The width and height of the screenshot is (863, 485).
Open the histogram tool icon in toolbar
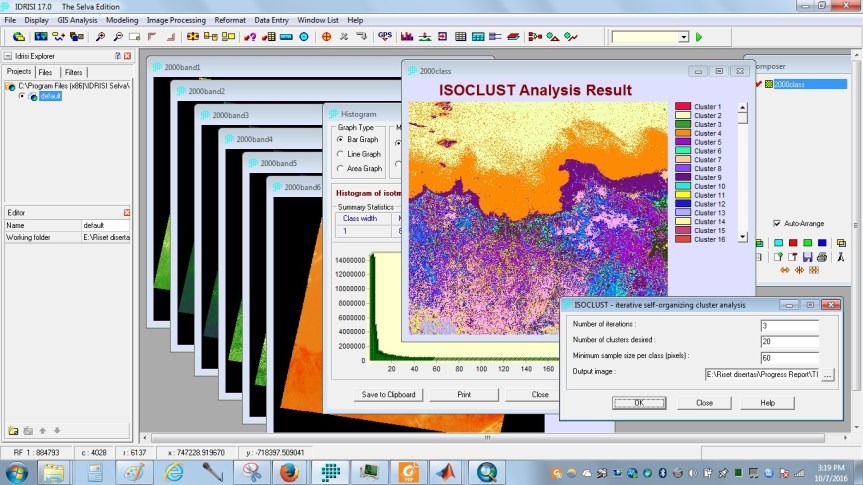(407, 37)
